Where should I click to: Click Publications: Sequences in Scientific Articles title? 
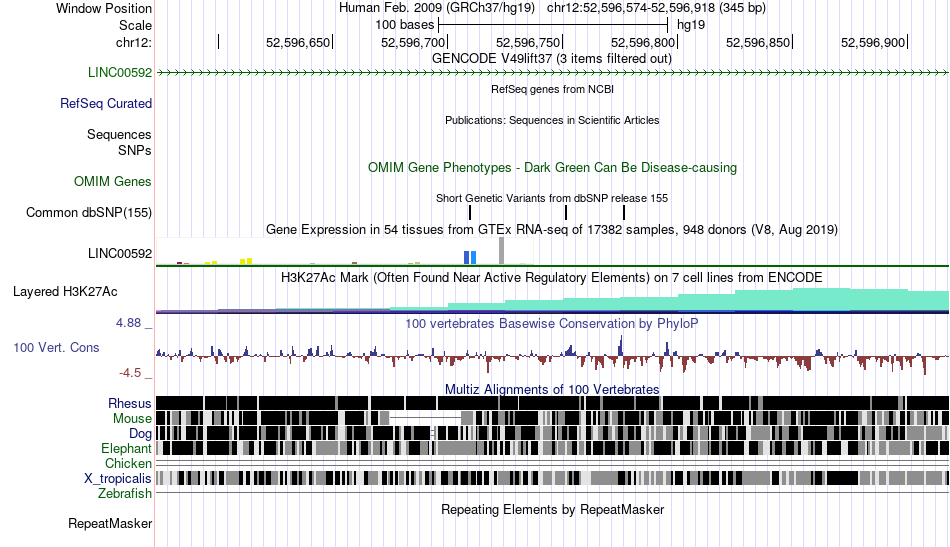coord(552,120)
